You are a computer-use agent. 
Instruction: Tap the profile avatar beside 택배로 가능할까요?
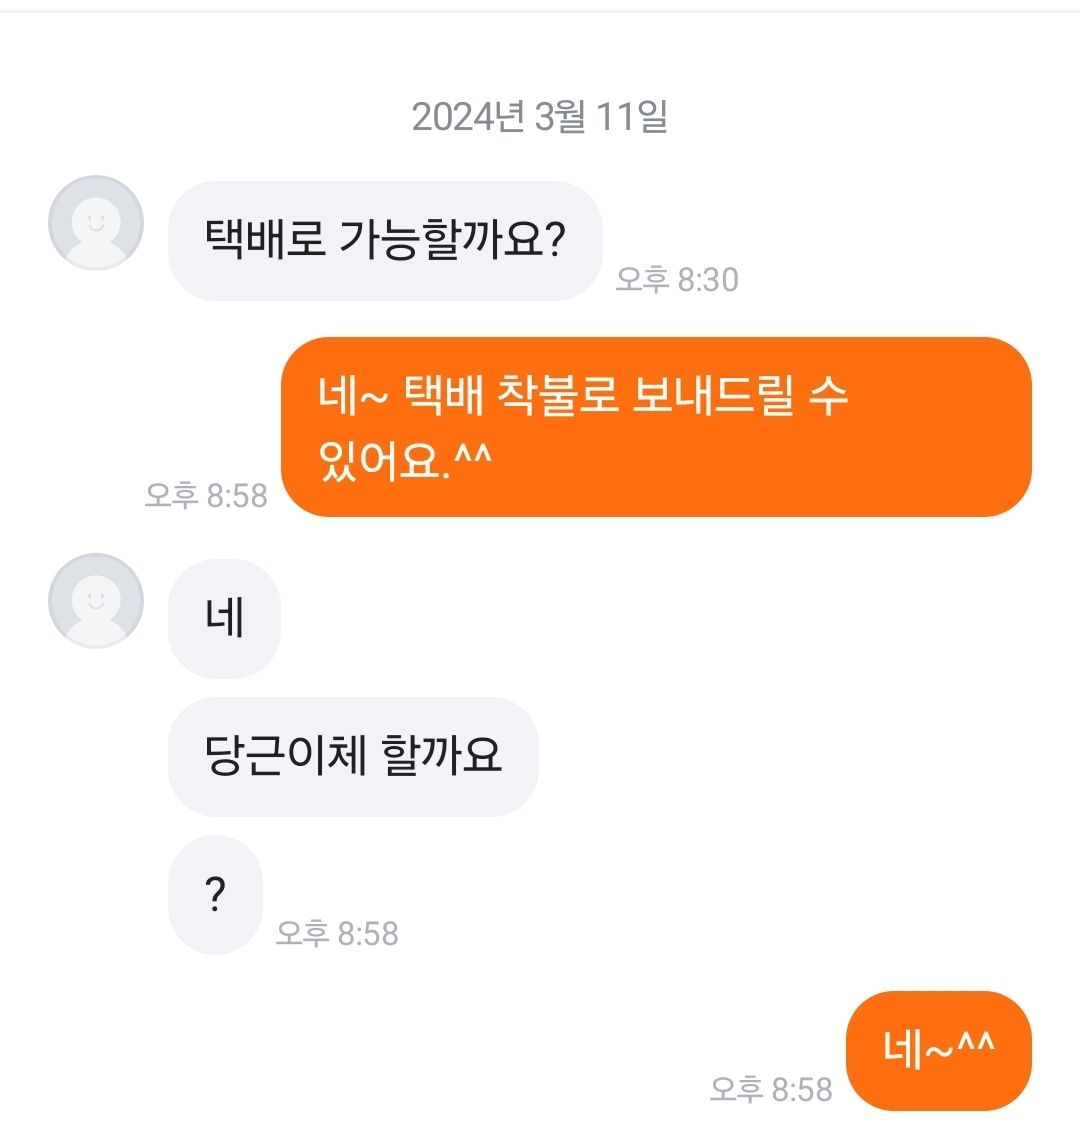[96, 223]
